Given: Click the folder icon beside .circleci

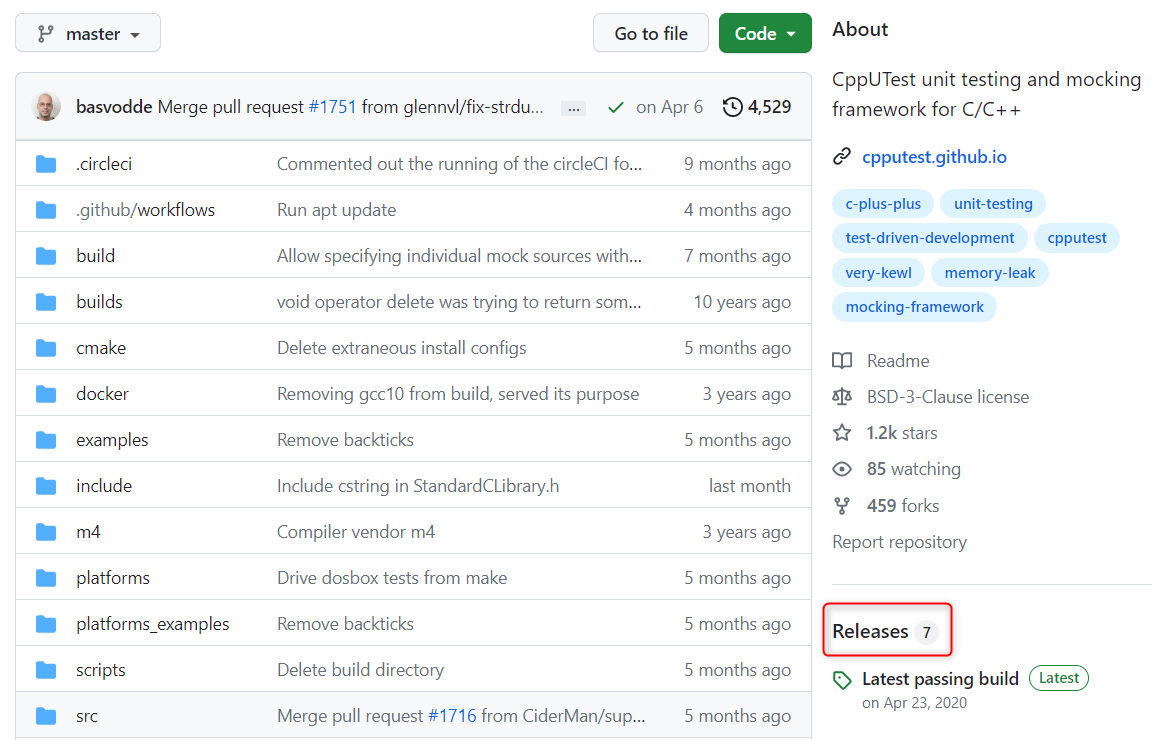Looking at the screenshot, I should tap(46, 164).
